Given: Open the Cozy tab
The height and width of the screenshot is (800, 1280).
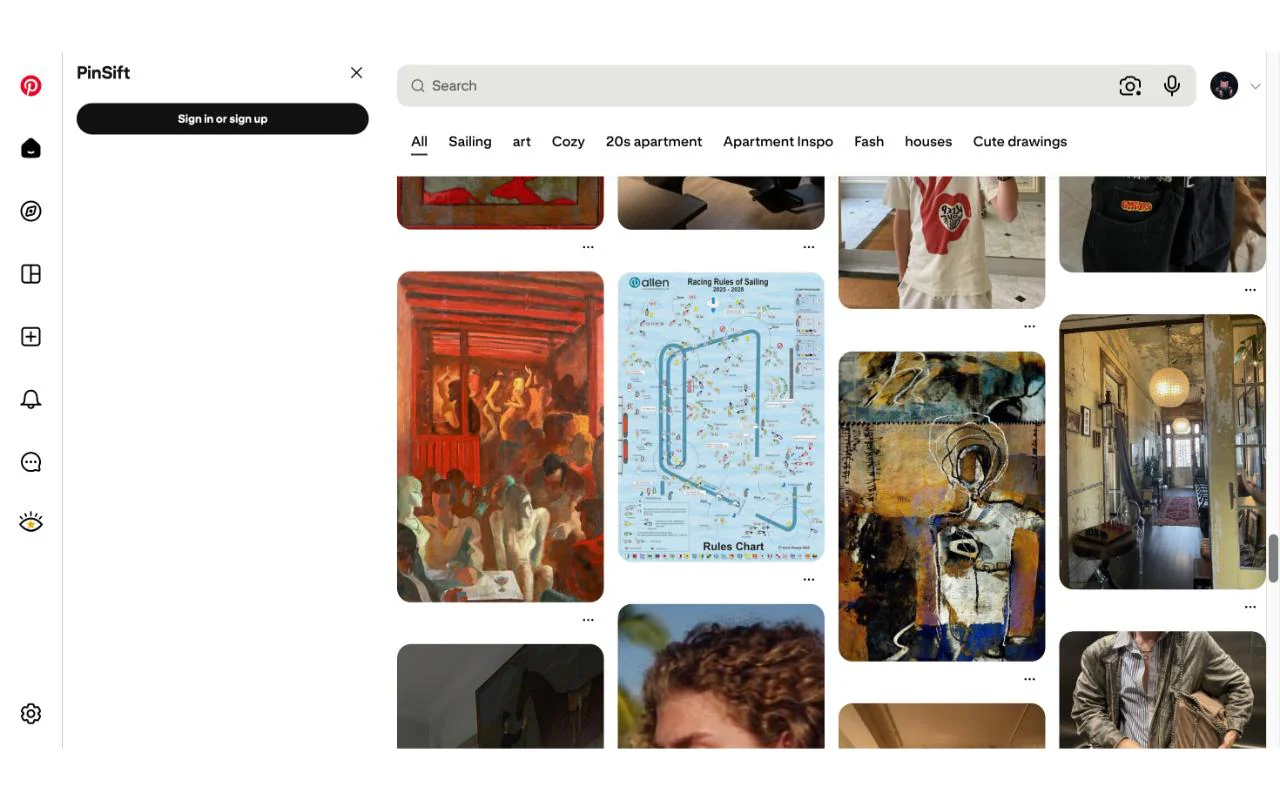Looking at the screenshot, I should pyautogui.click(x=568, y=142).
